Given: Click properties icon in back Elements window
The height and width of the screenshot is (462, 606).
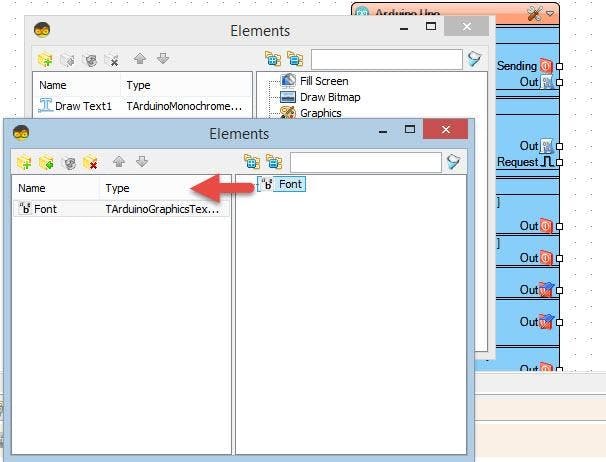Looking at the screenshot, I should [91, 60].
